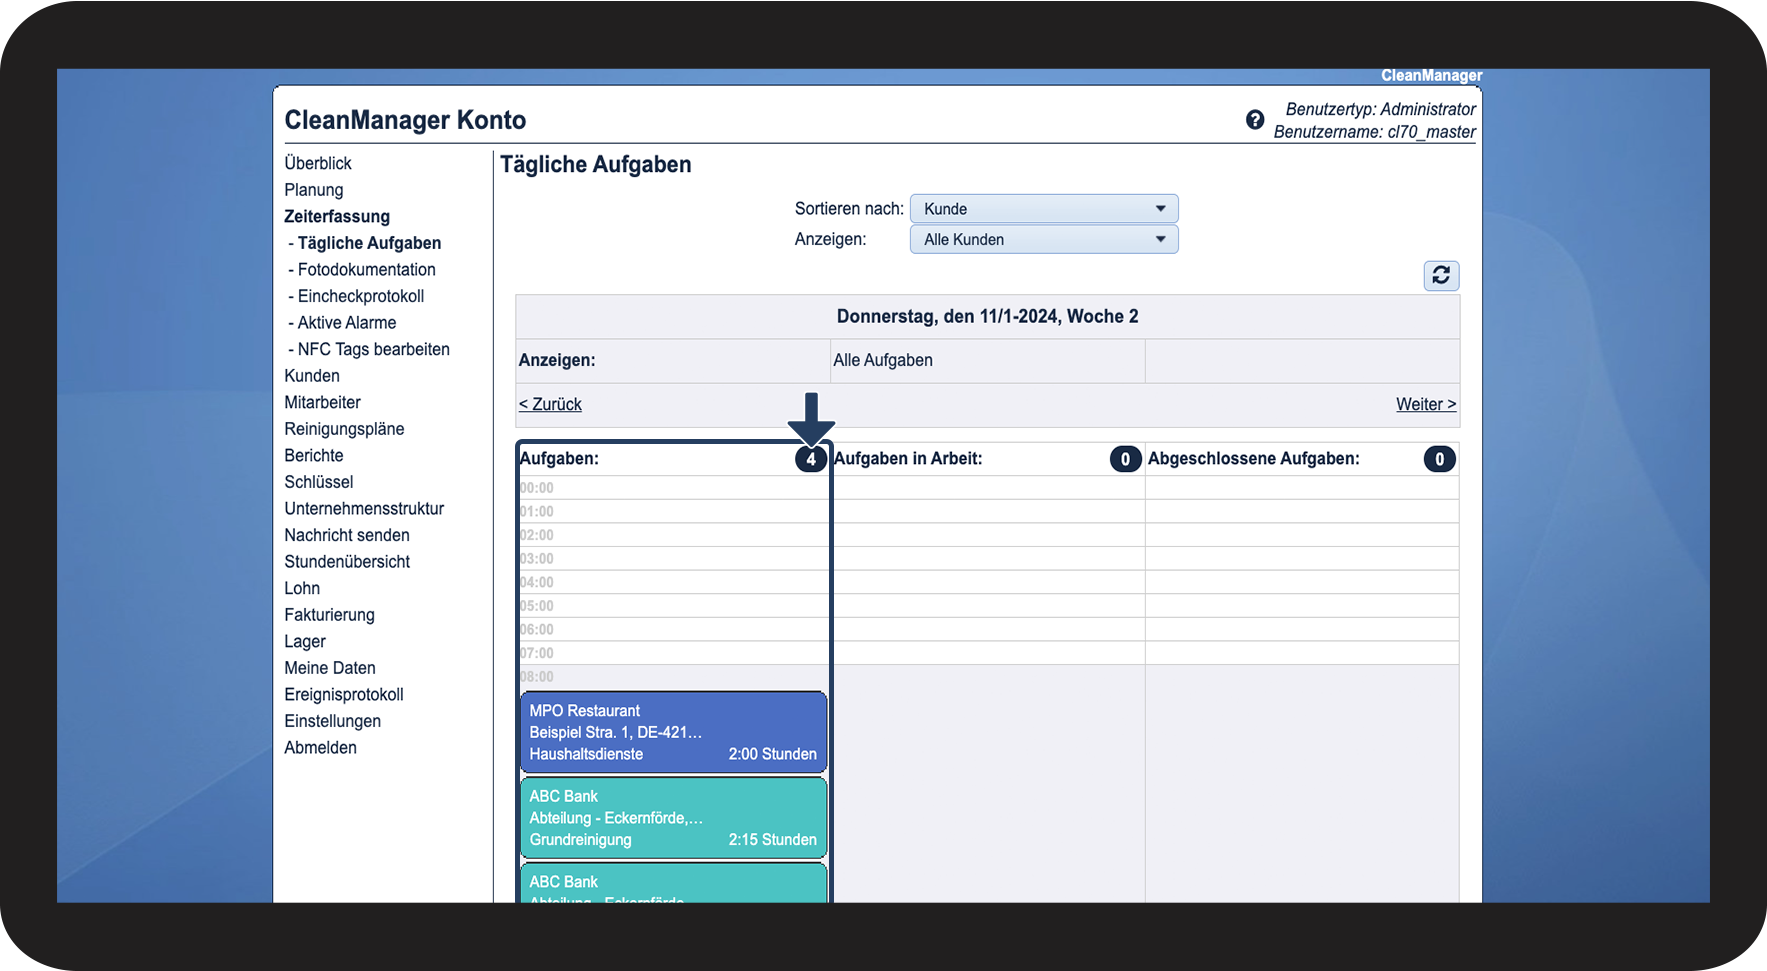Click the refresh icon button
The height and width of the screenshot is (971, 1767).
(1440, 275)
